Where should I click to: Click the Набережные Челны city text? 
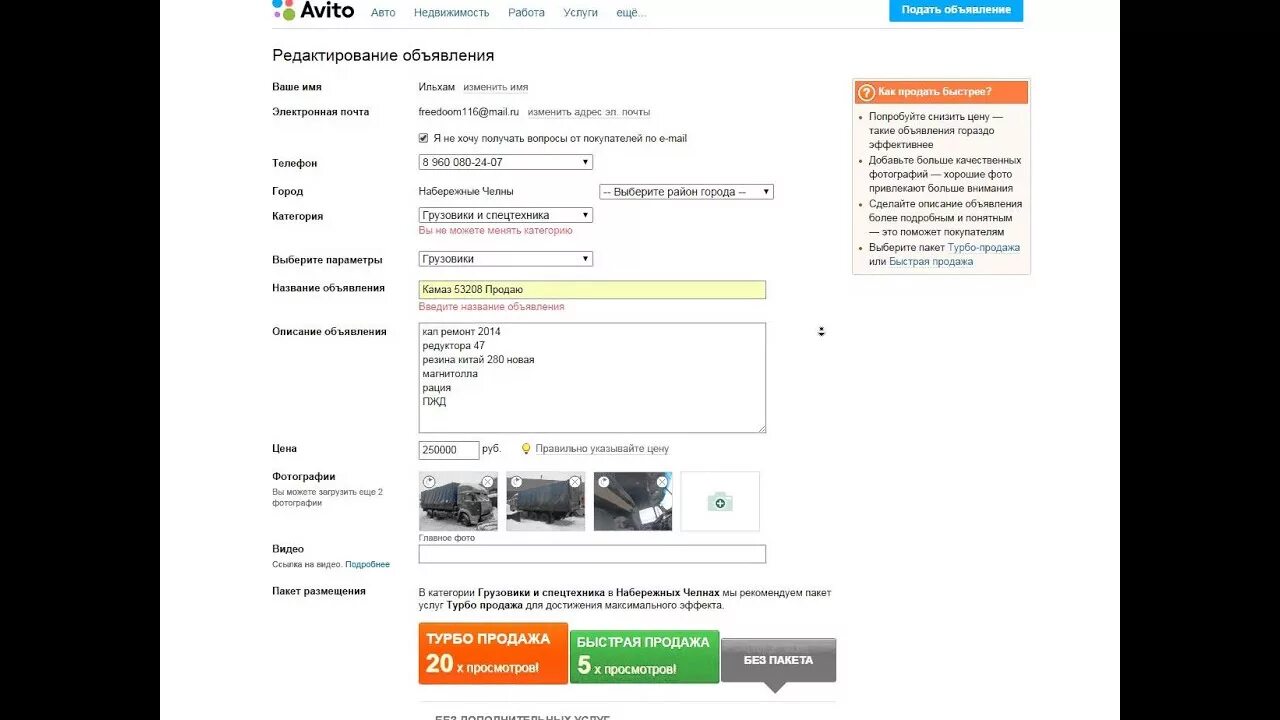[466, 191]
